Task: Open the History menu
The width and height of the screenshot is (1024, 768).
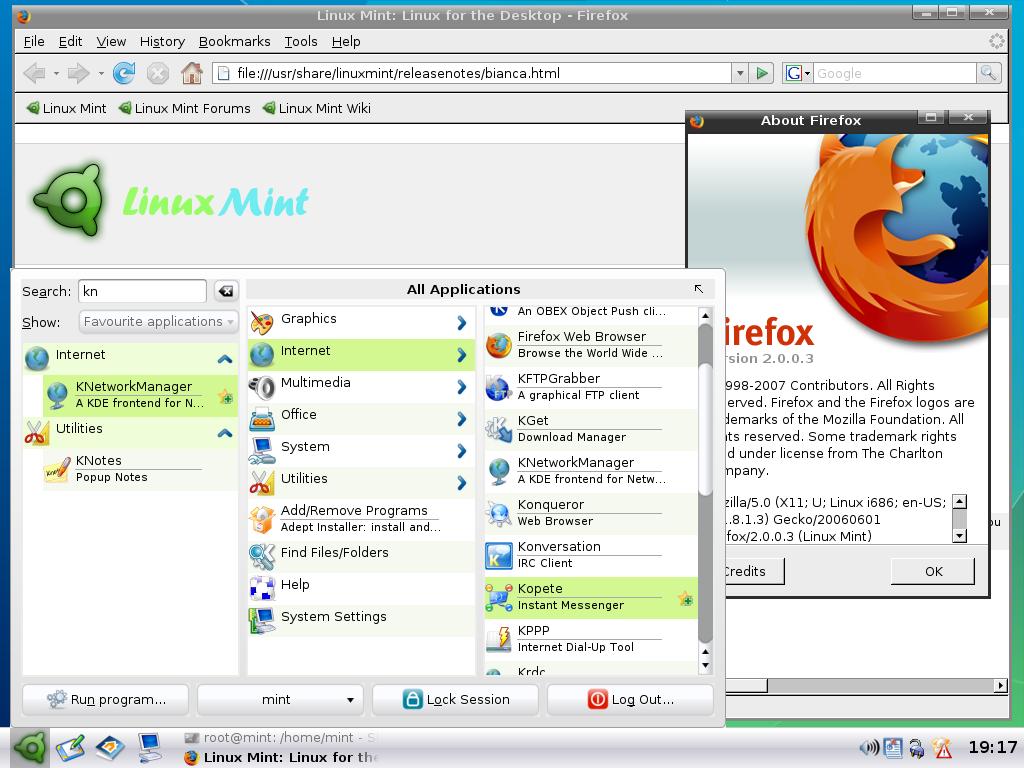Action: (162, 42)
